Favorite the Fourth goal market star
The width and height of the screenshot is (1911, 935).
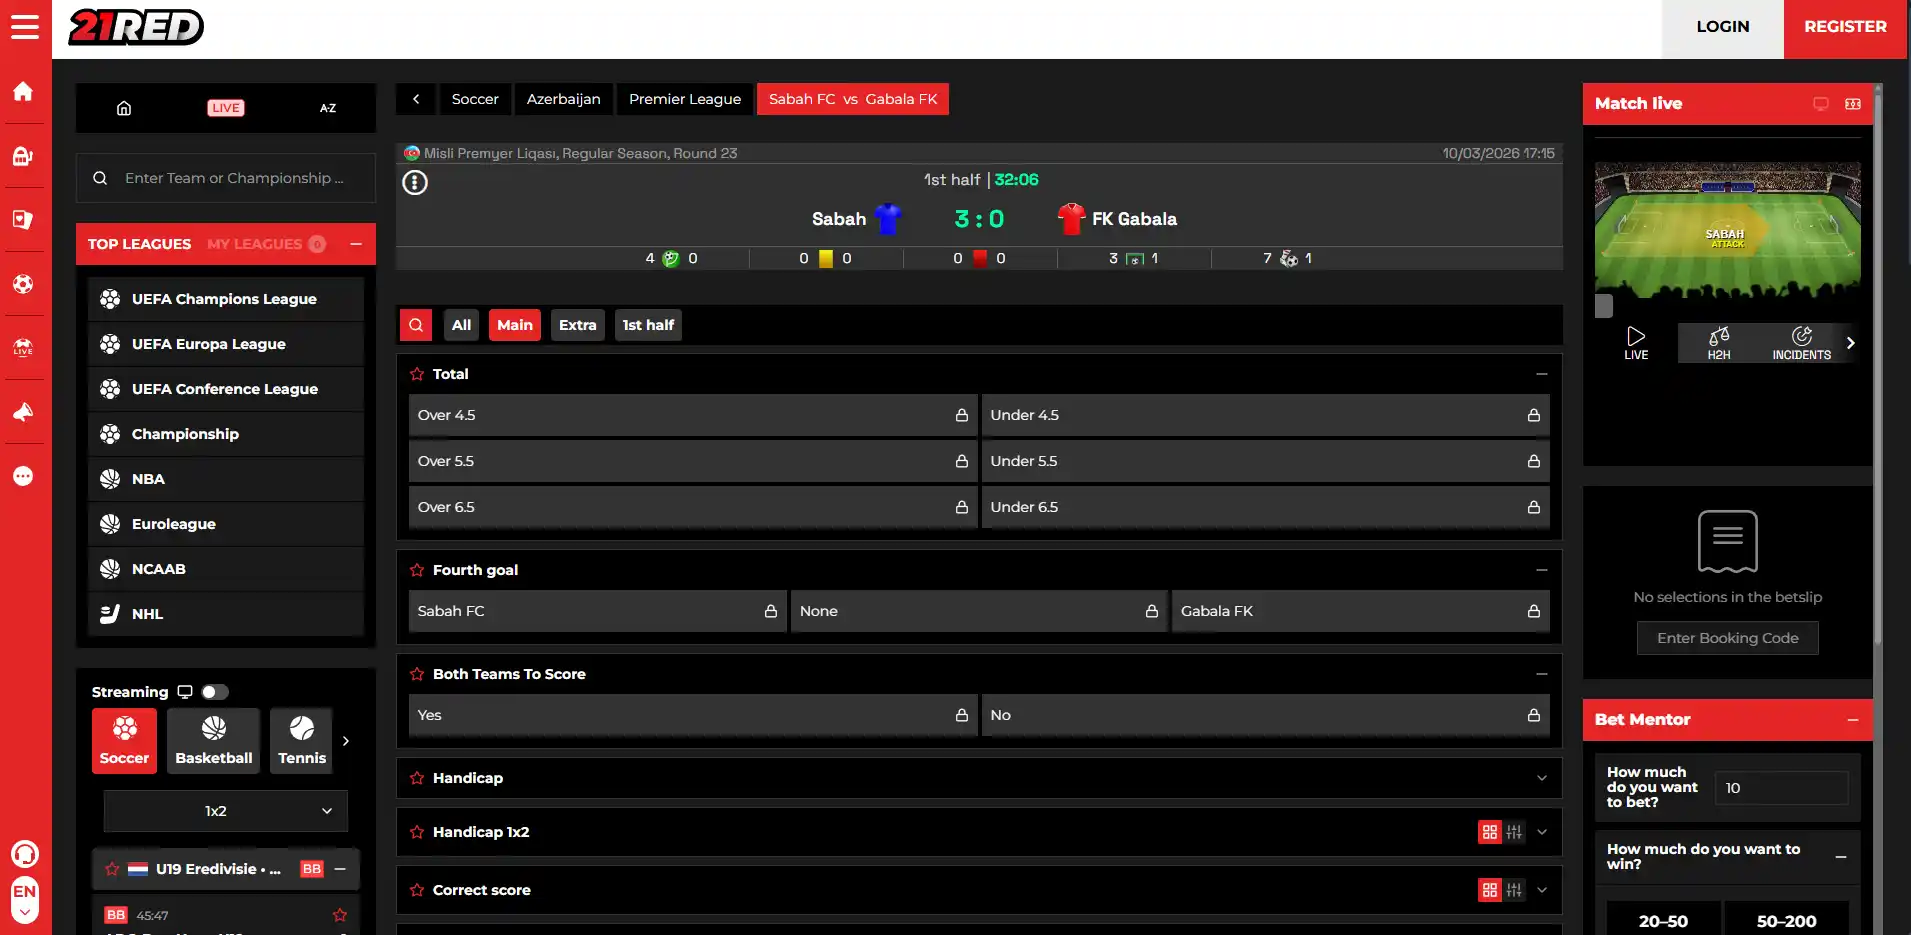click(417, 570)
